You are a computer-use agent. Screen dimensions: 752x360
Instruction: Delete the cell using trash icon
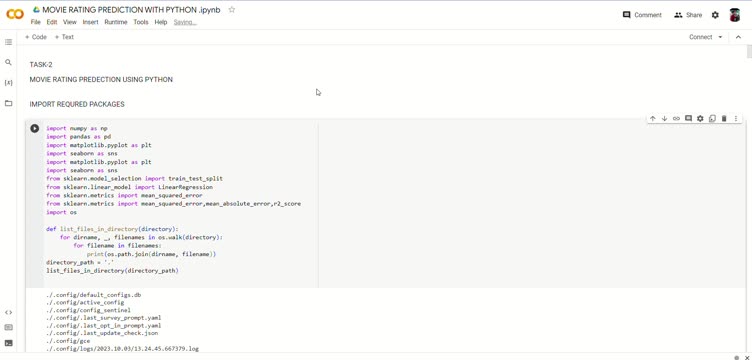pyautogui.click(x=724, y=118)
